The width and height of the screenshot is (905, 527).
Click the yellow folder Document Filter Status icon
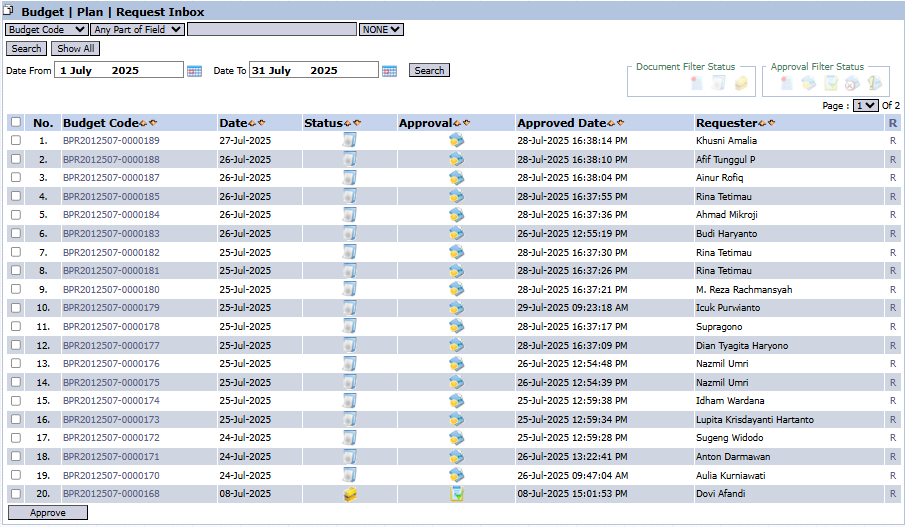(741, 84)
